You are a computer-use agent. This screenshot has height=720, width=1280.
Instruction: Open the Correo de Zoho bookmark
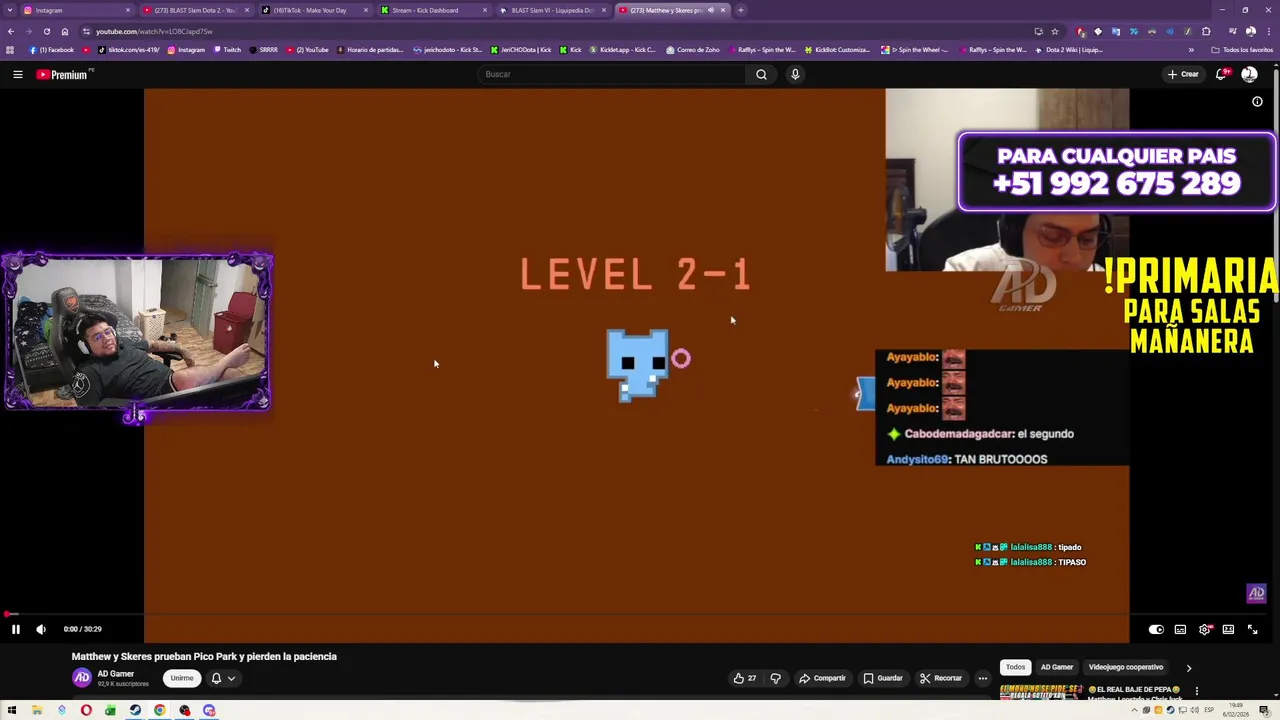[692, 50]
